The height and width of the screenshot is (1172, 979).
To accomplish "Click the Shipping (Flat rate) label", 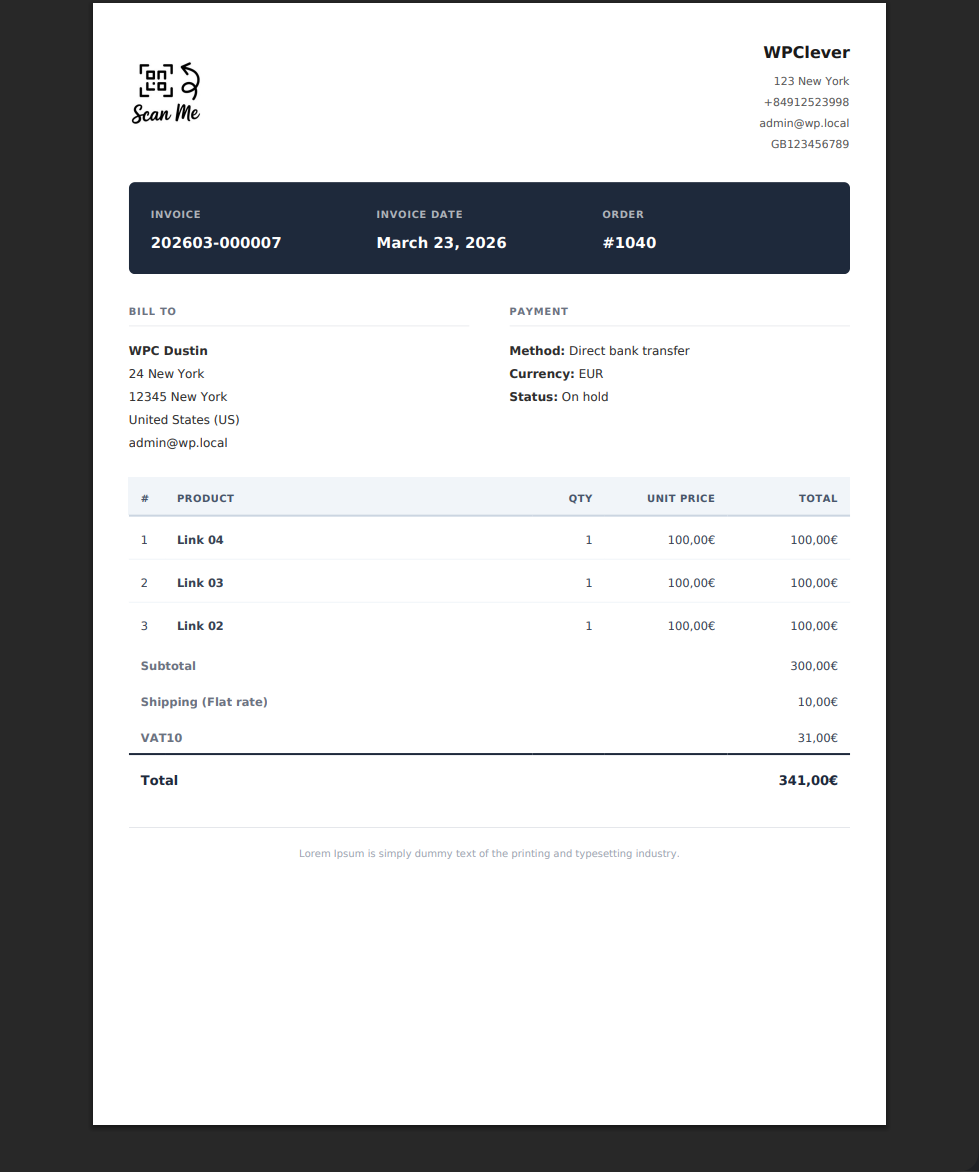I will (x=204, y=702).
